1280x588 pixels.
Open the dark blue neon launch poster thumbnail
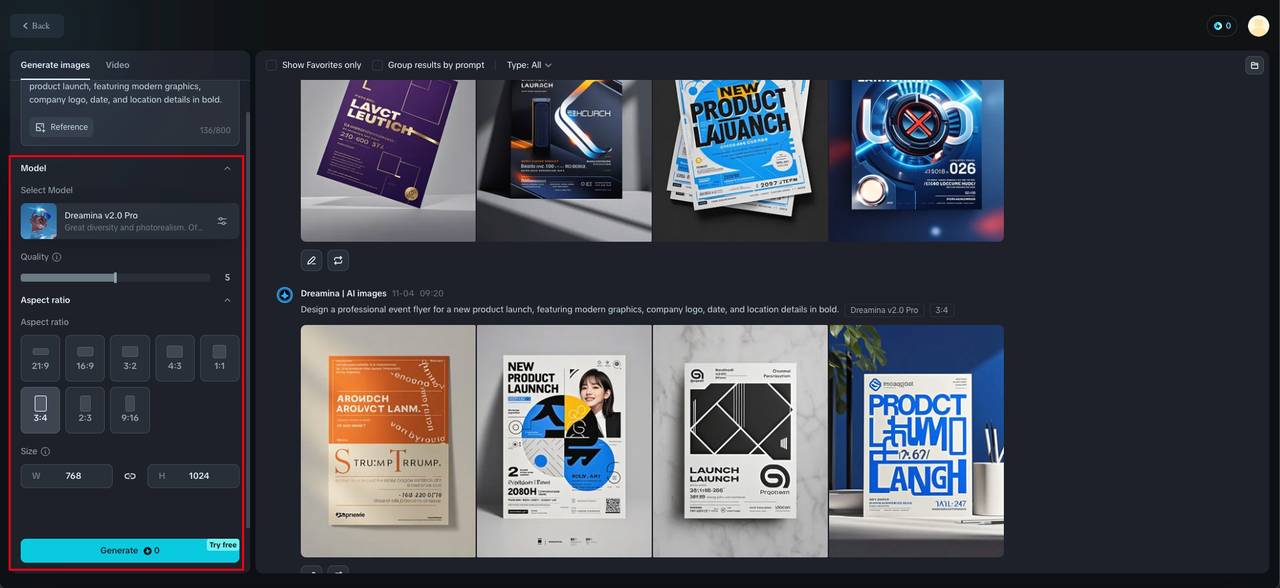(x=564, y=161)
